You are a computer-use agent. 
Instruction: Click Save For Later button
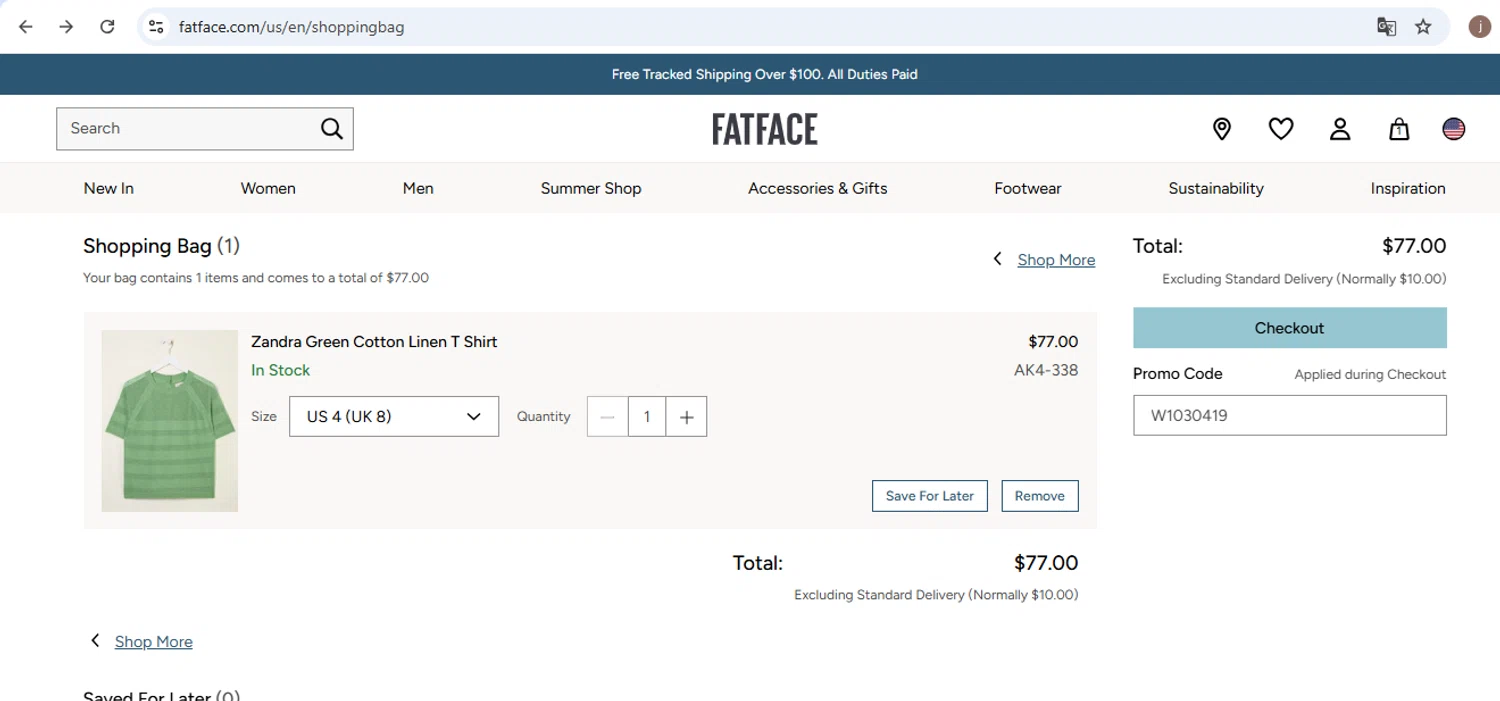[930, 496]
